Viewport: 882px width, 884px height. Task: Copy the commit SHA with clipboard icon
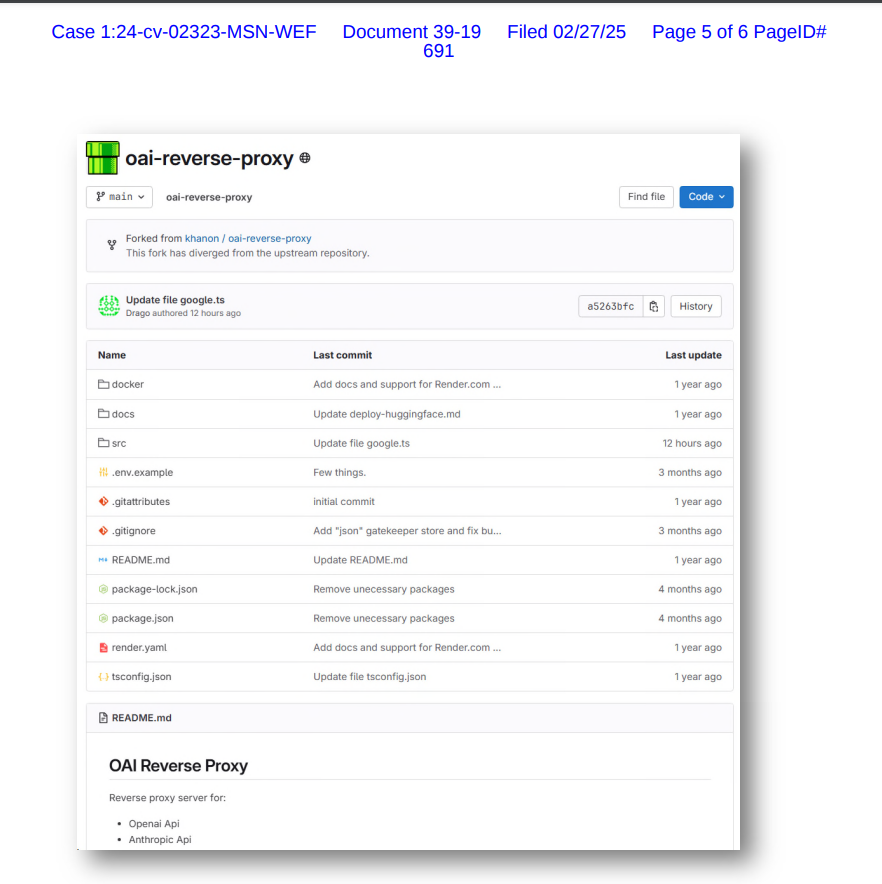(654, 306)
